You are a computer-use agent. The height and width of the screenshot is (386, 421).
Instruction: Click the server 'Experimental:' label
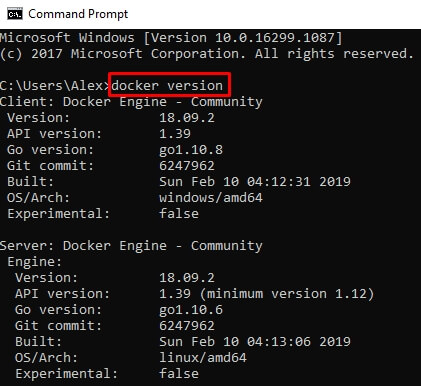66,374
